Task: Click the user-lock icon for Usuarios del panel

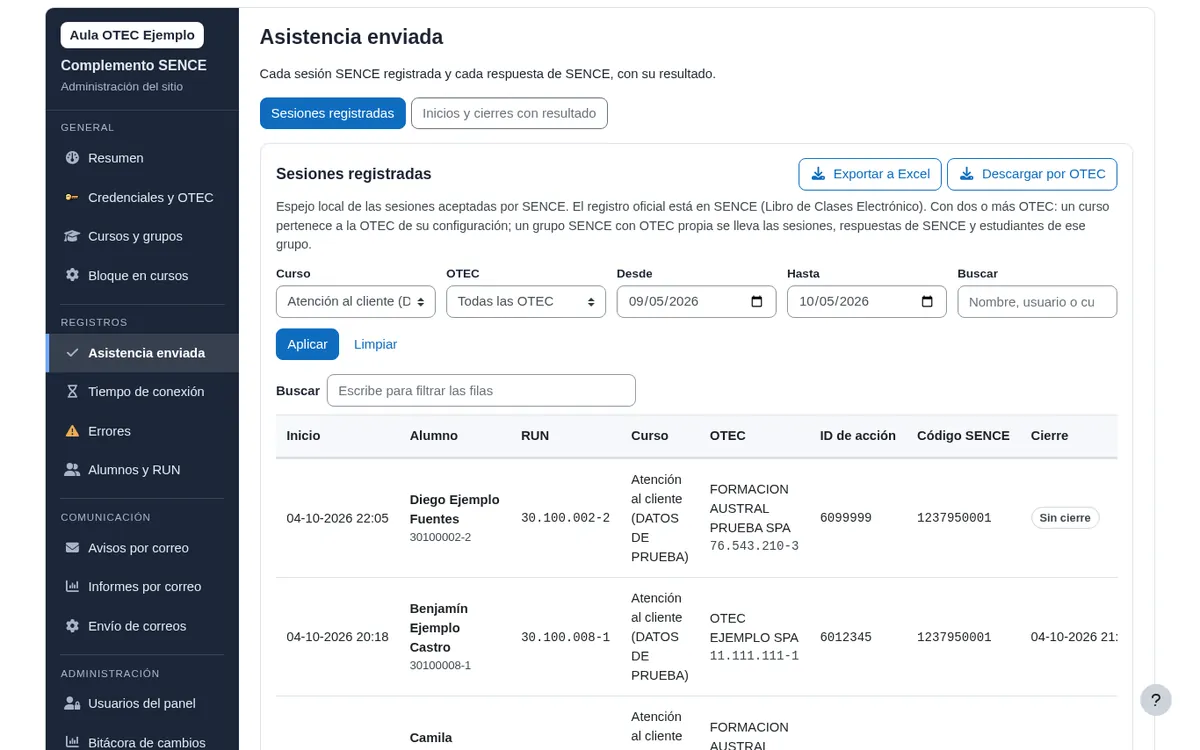Action: coord(72,704)
